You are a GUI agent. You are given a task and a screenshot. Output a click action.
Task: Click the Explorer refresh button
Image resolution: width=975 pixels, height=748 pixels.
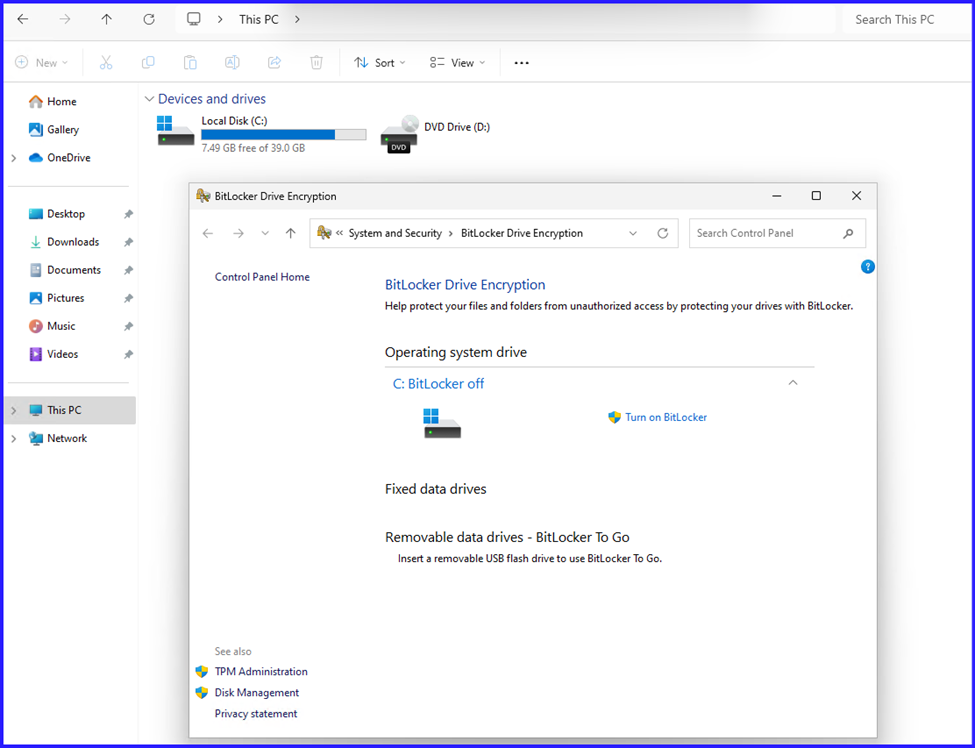[149, 19]
